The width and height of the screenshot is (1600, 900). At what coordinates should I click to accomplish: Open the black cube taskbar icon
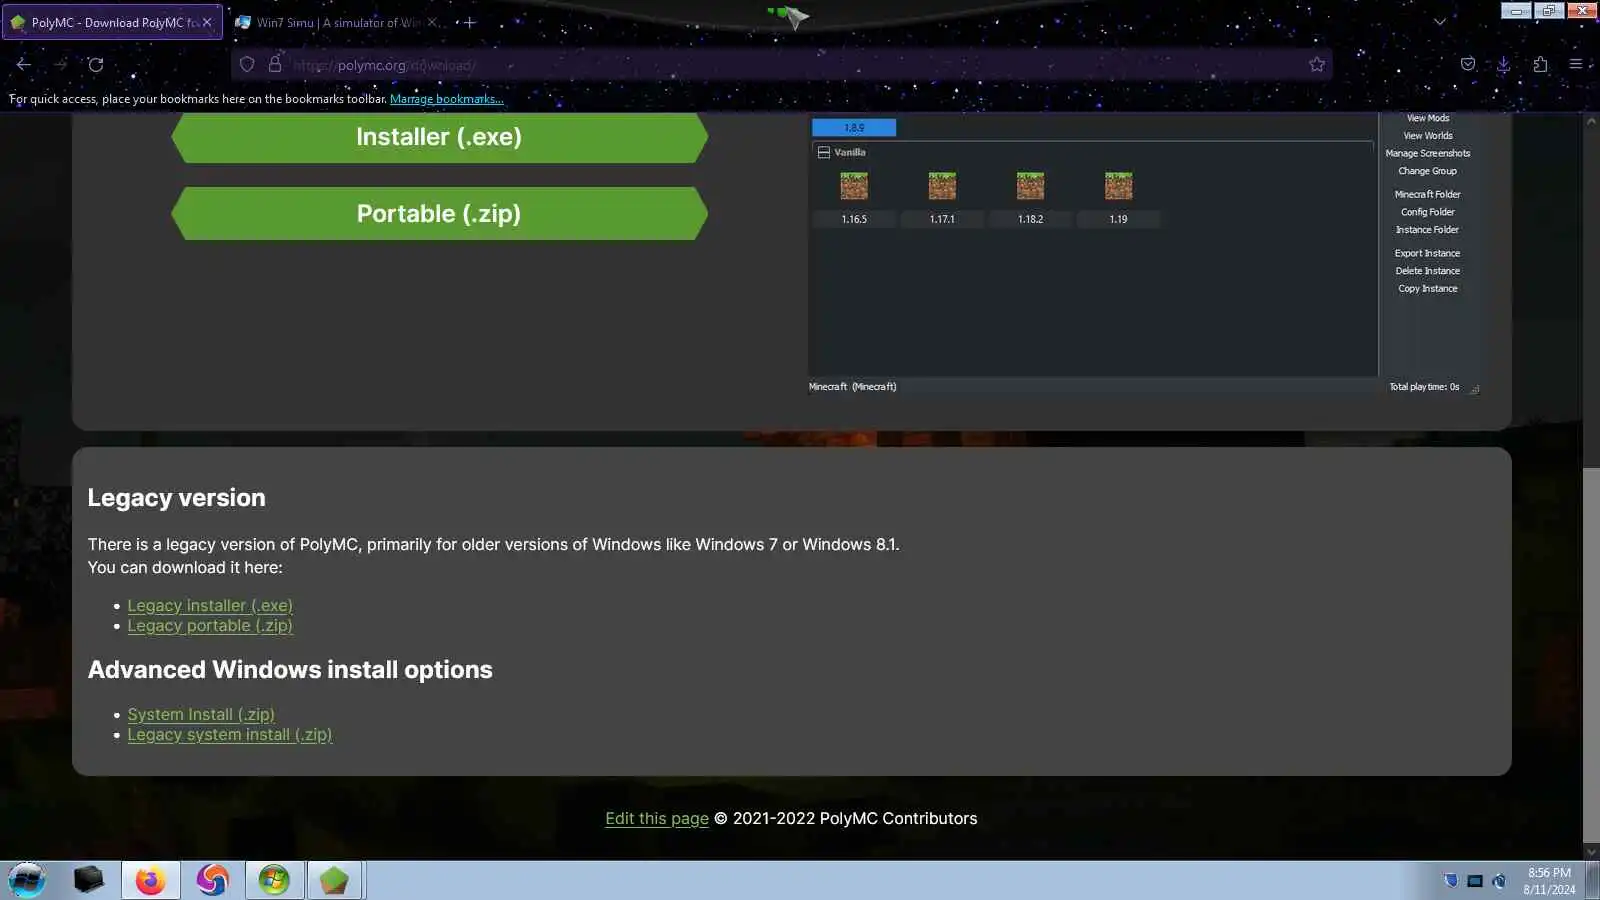click(89, 880)
